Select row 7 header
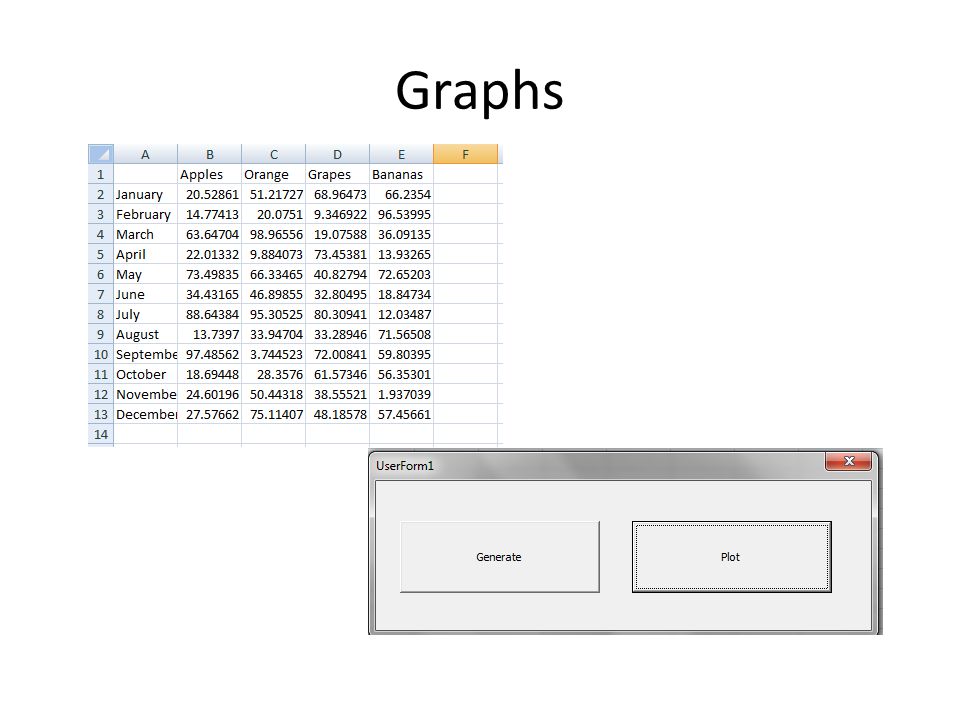Viewport: 960px width, 720px height. click(101, 294)
